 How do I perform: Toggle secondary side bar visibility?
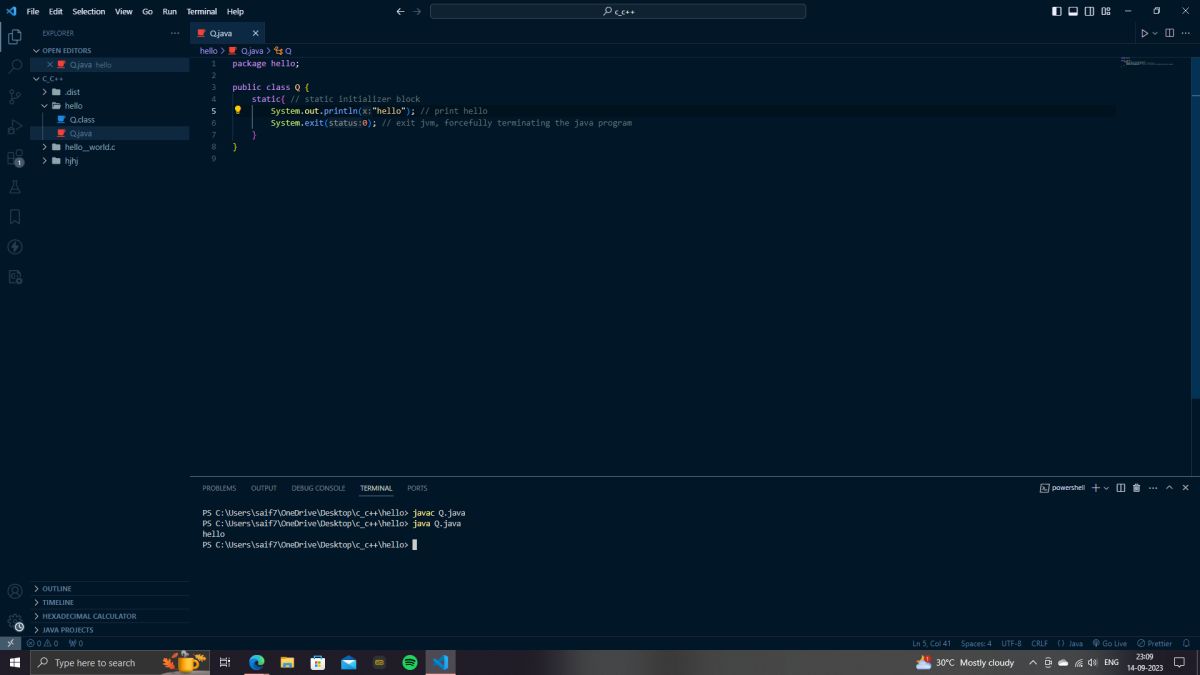click(1089, 11)
